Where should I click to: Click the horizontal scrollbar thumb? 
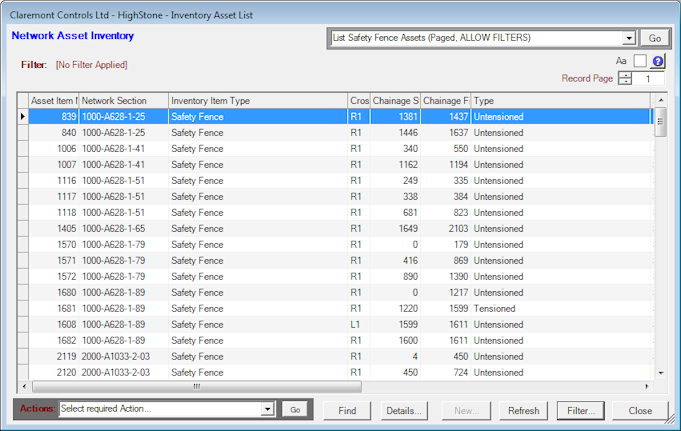[x=197, y=386]
